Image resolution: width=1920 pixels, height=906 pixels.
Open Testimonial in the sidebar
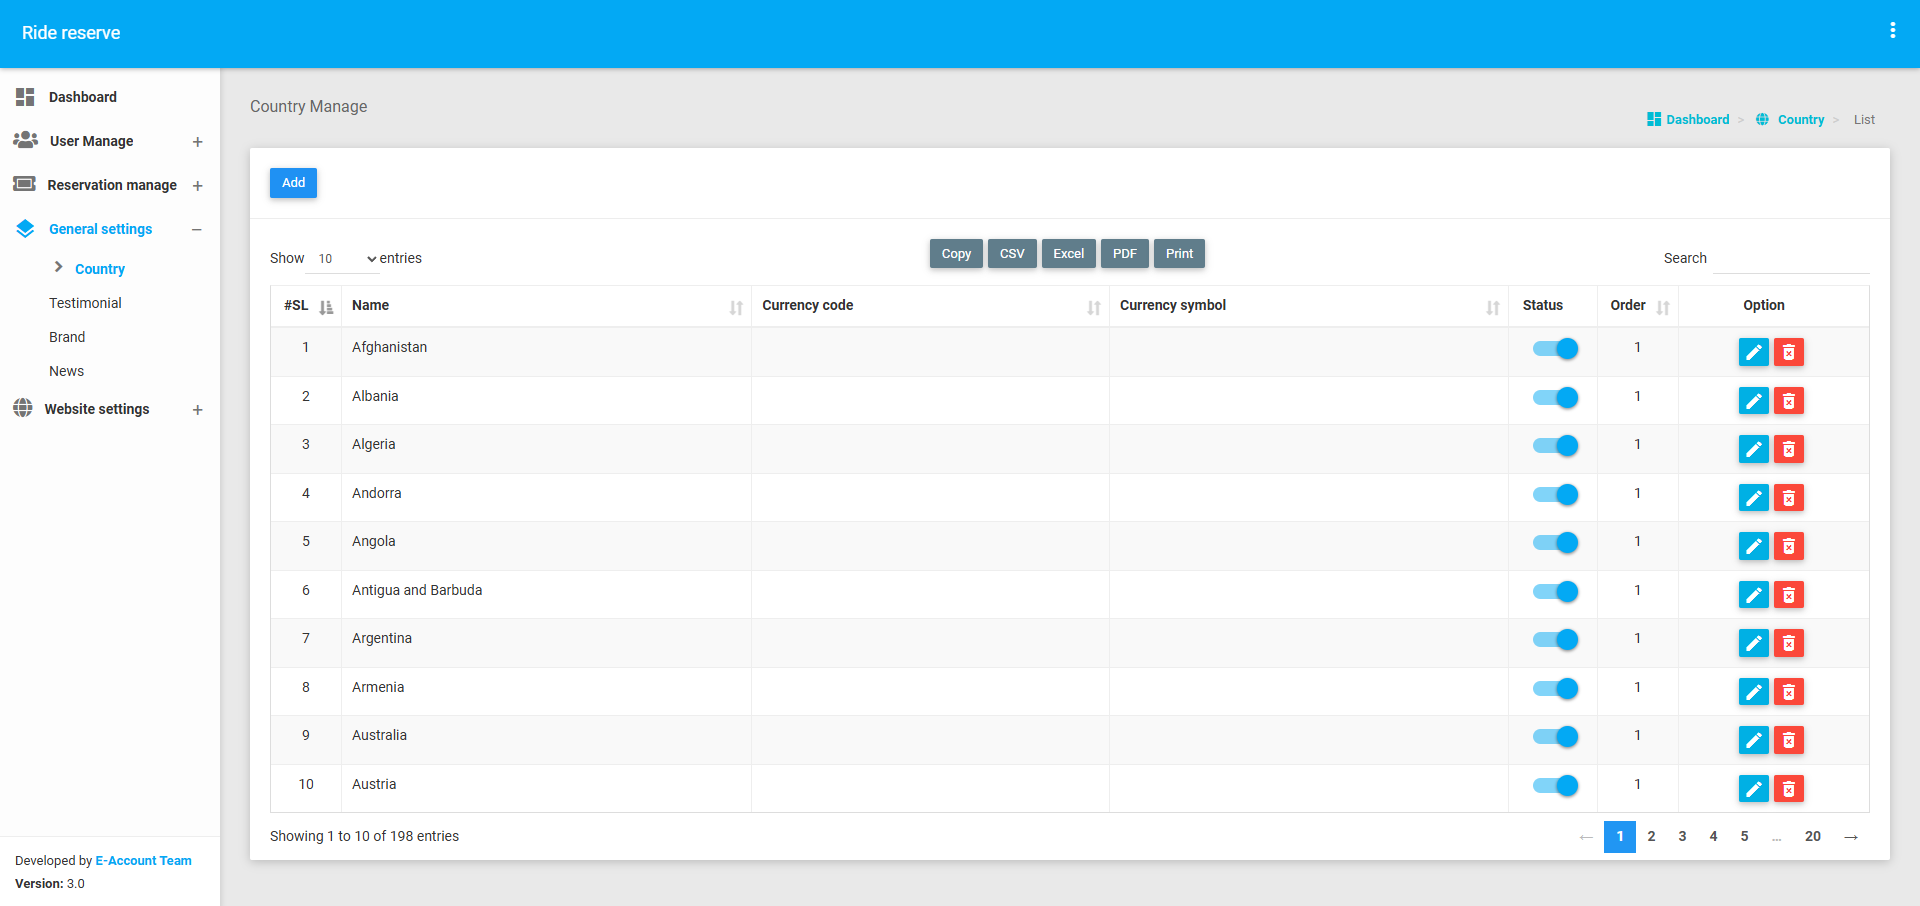85,303
